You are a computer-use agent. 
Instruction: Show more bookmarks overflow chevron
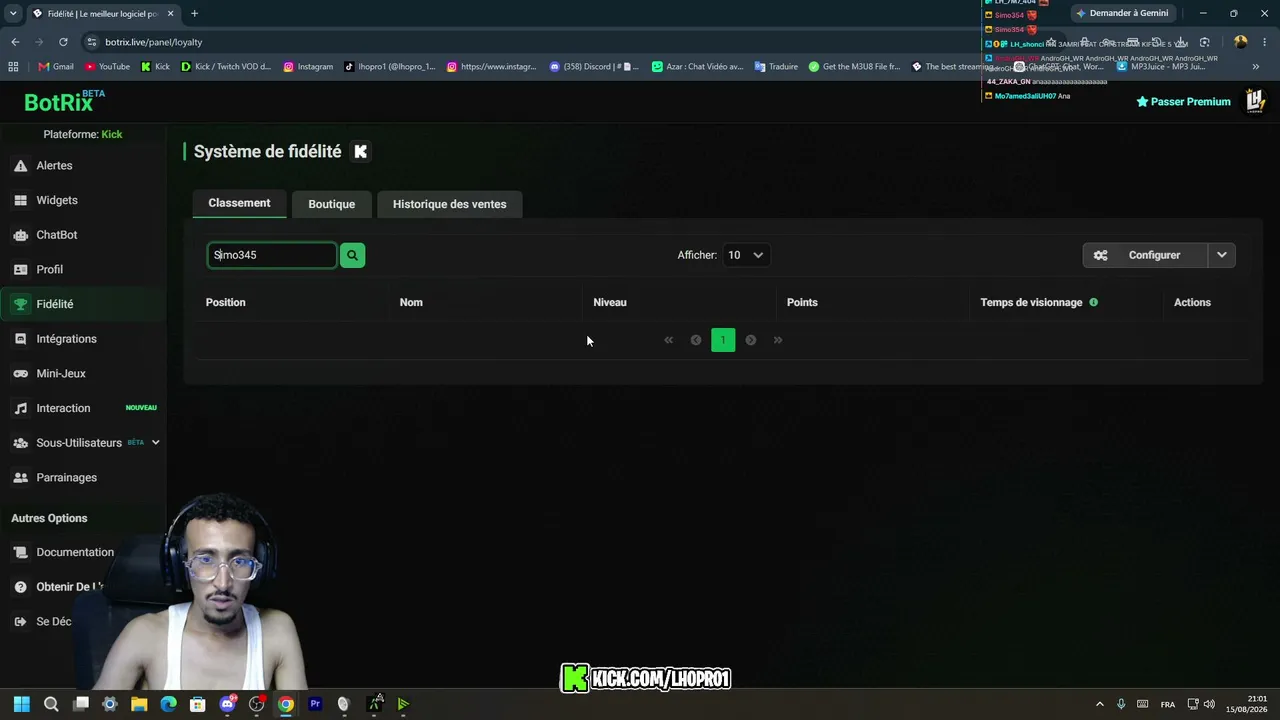point(1256,67)
